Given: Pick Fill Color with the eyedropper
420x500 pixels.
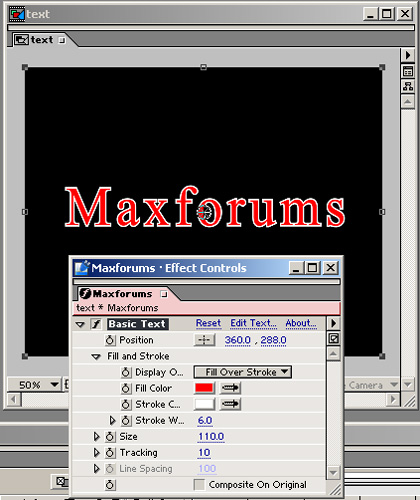Looking at the screenshot, I should point(230,388).
